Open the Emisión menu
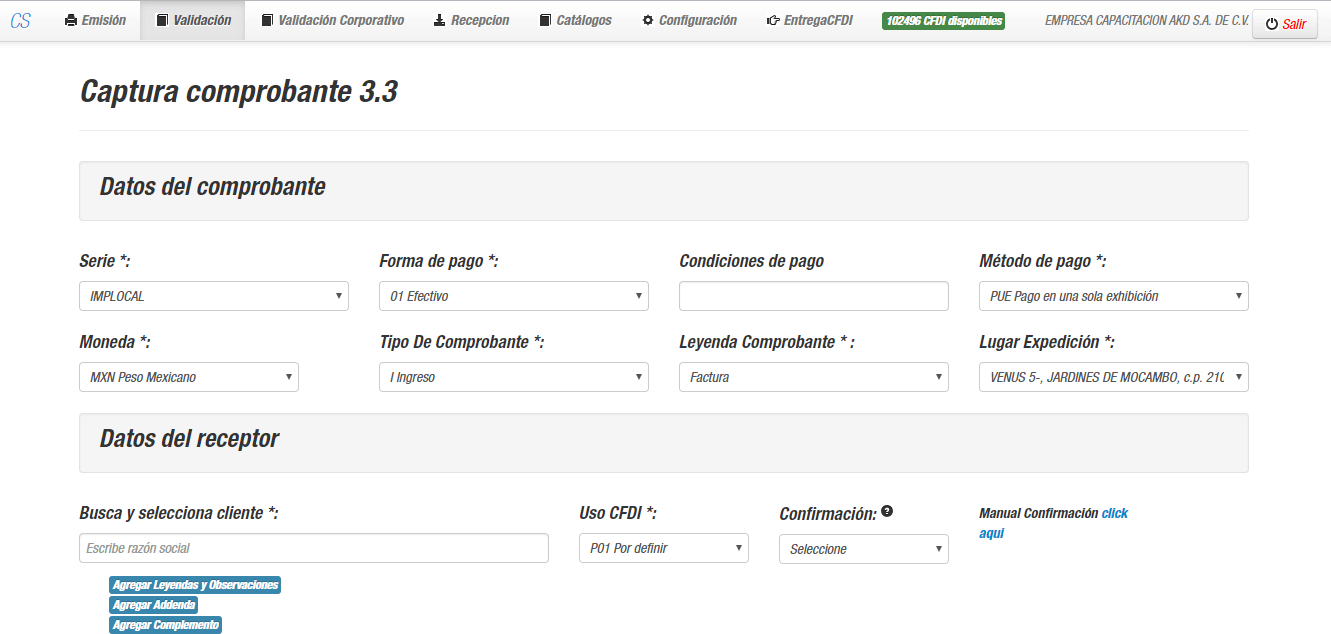 click(x=95, y=20)
